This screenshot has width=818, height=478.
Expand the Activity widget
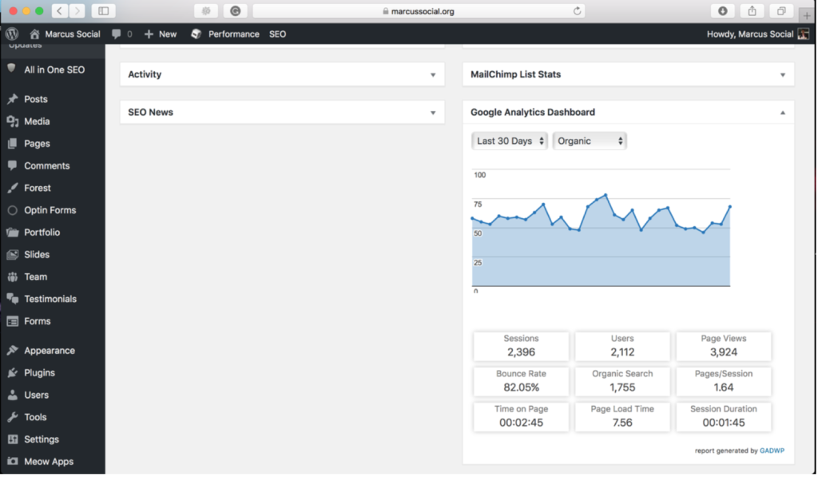click(x=432, y=75)
